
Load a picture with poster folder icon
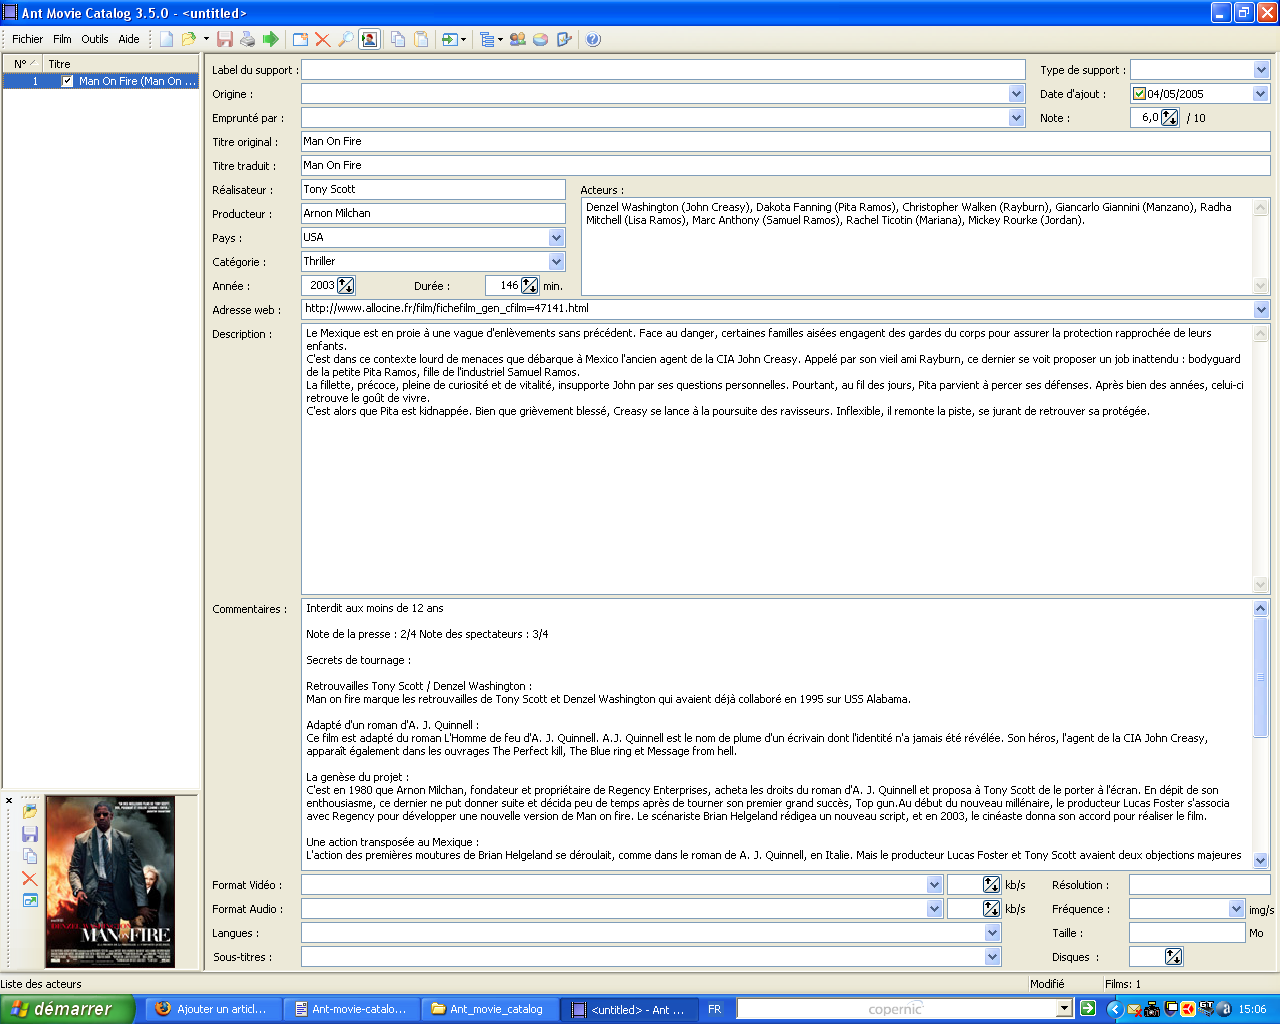(30, 811)
